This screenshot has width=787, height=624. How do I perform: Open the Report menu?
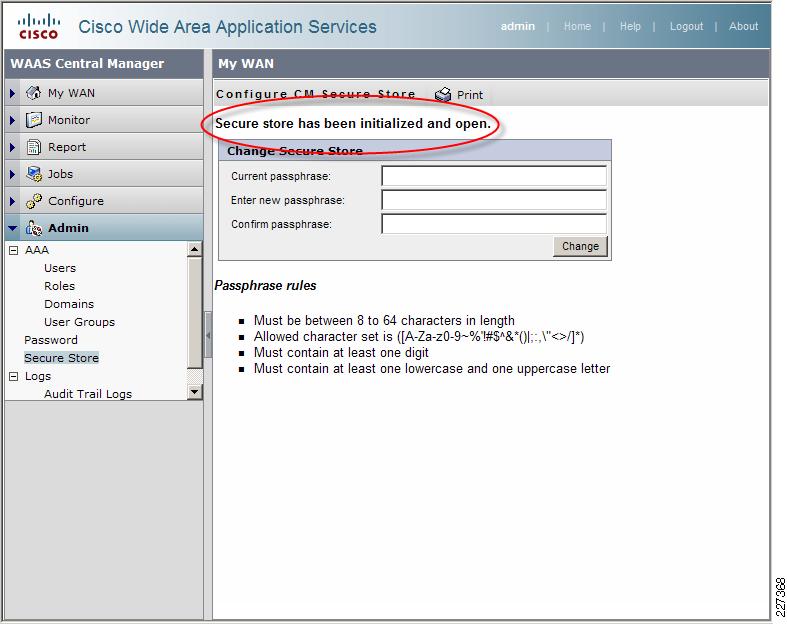[67, 147]
